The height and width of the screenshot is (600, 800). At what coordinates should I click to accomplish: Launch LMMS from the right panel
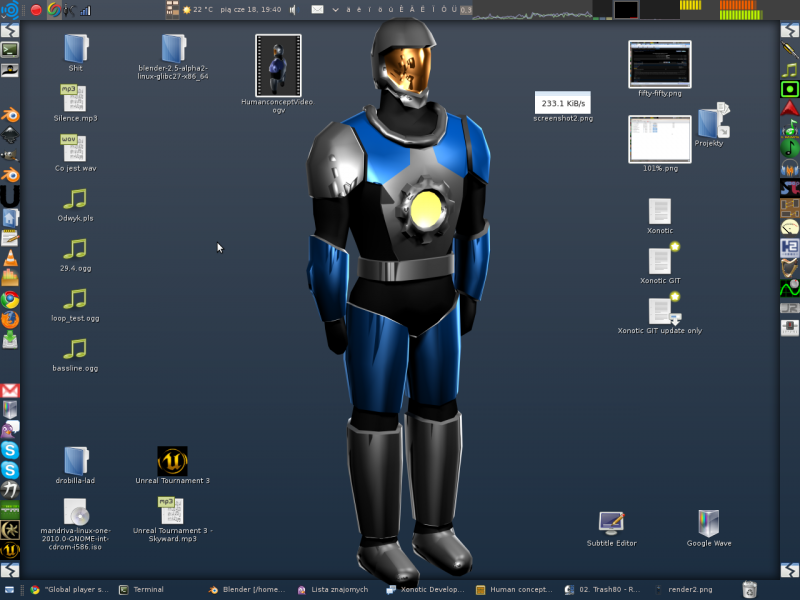pos(790,129)
